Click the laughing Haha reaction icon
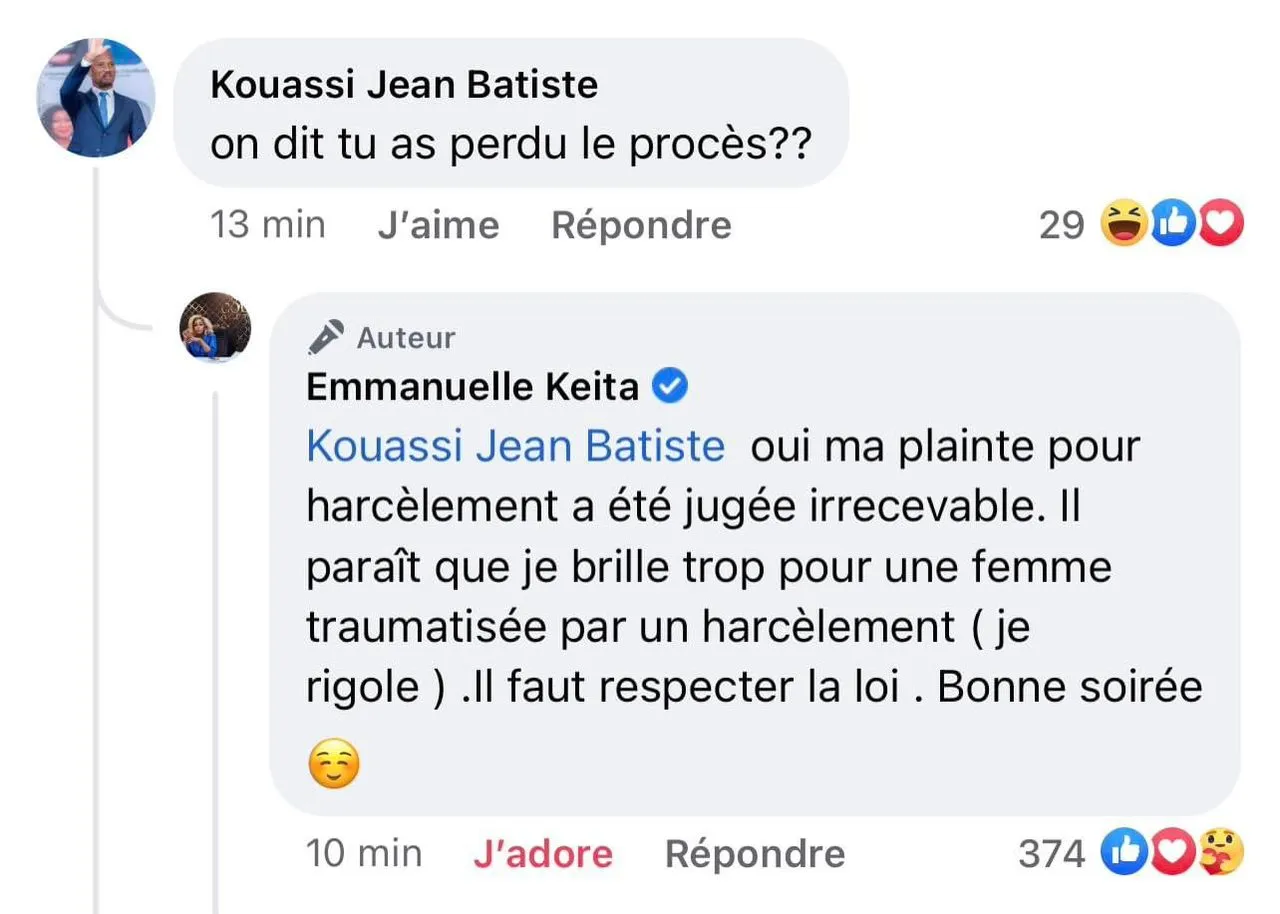This screenshot has width=1280, height=914. point(1122,224)
